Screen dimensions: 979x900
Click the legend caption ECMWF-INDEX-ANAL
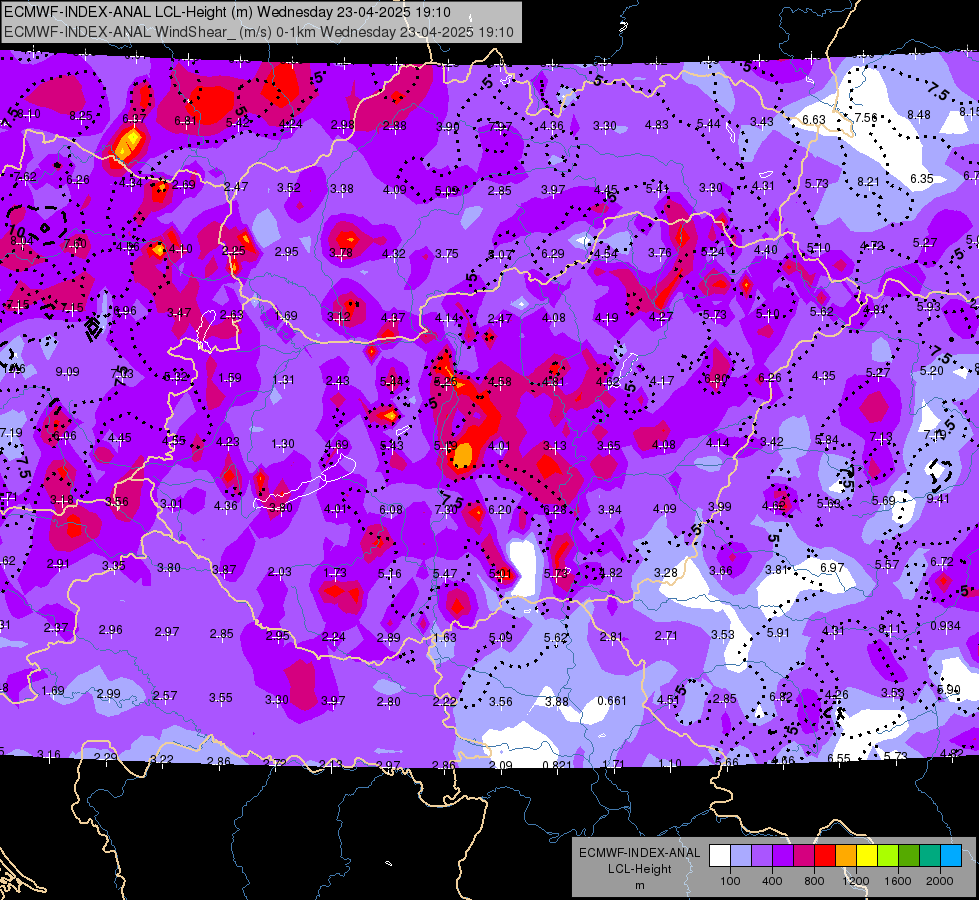[639, 853]
